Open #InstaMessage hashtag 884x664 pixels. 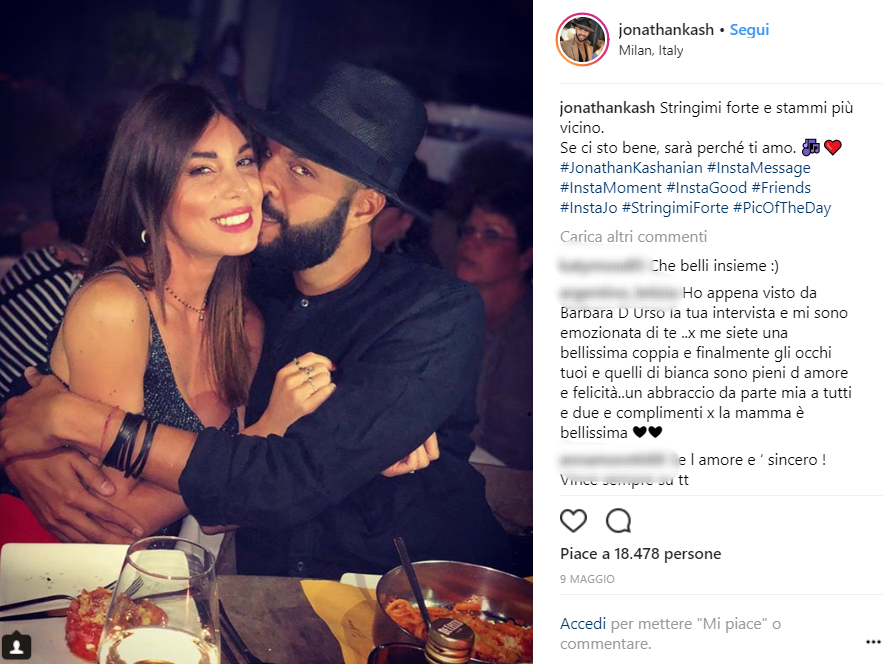758,167
